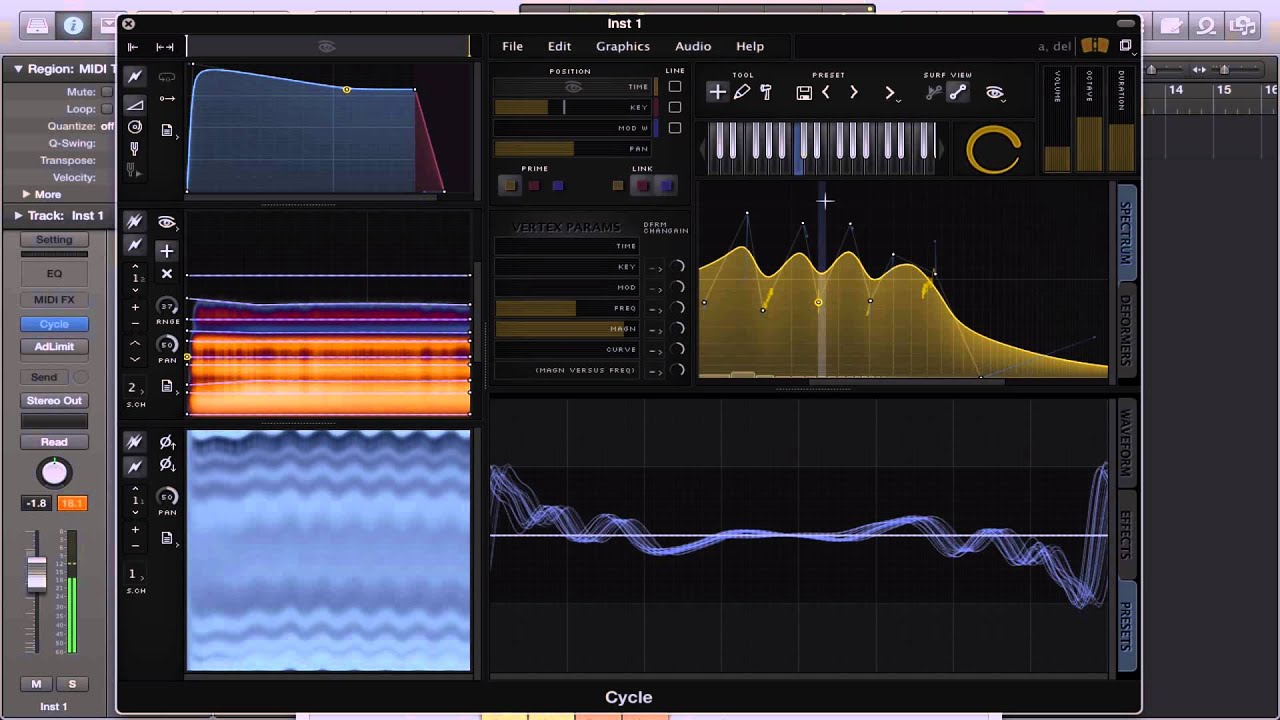Screen dimensions: 1280x720
Task: Click the envelope sustain arrow icon
Action: tap(167, 98)
